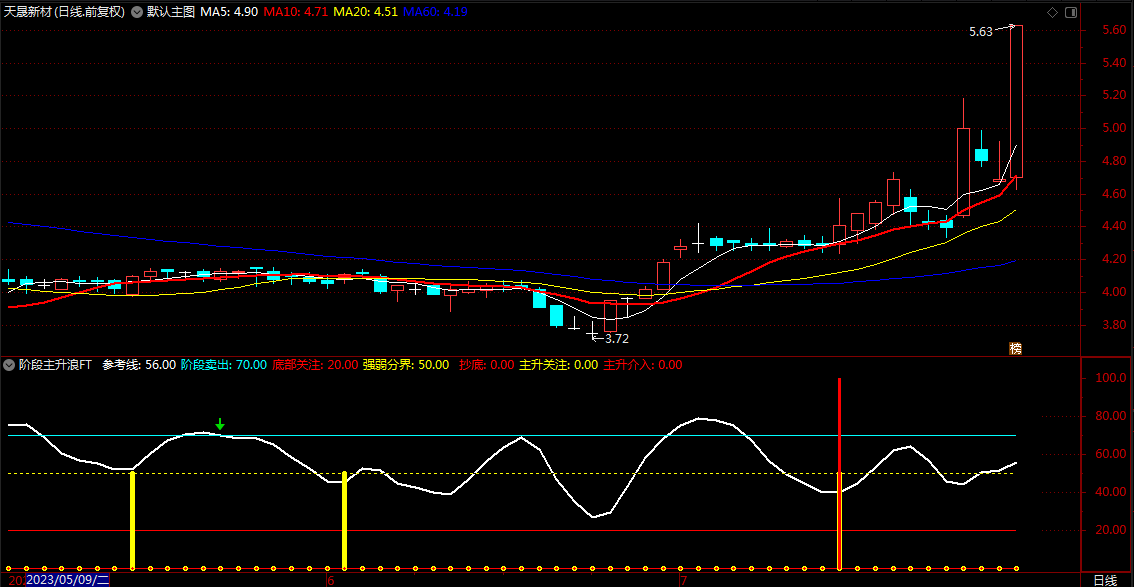The height and width of the screenshot is (587, 1134).
Task: Click the 日线 period button at bottom-right
Action: [1104, 580]
